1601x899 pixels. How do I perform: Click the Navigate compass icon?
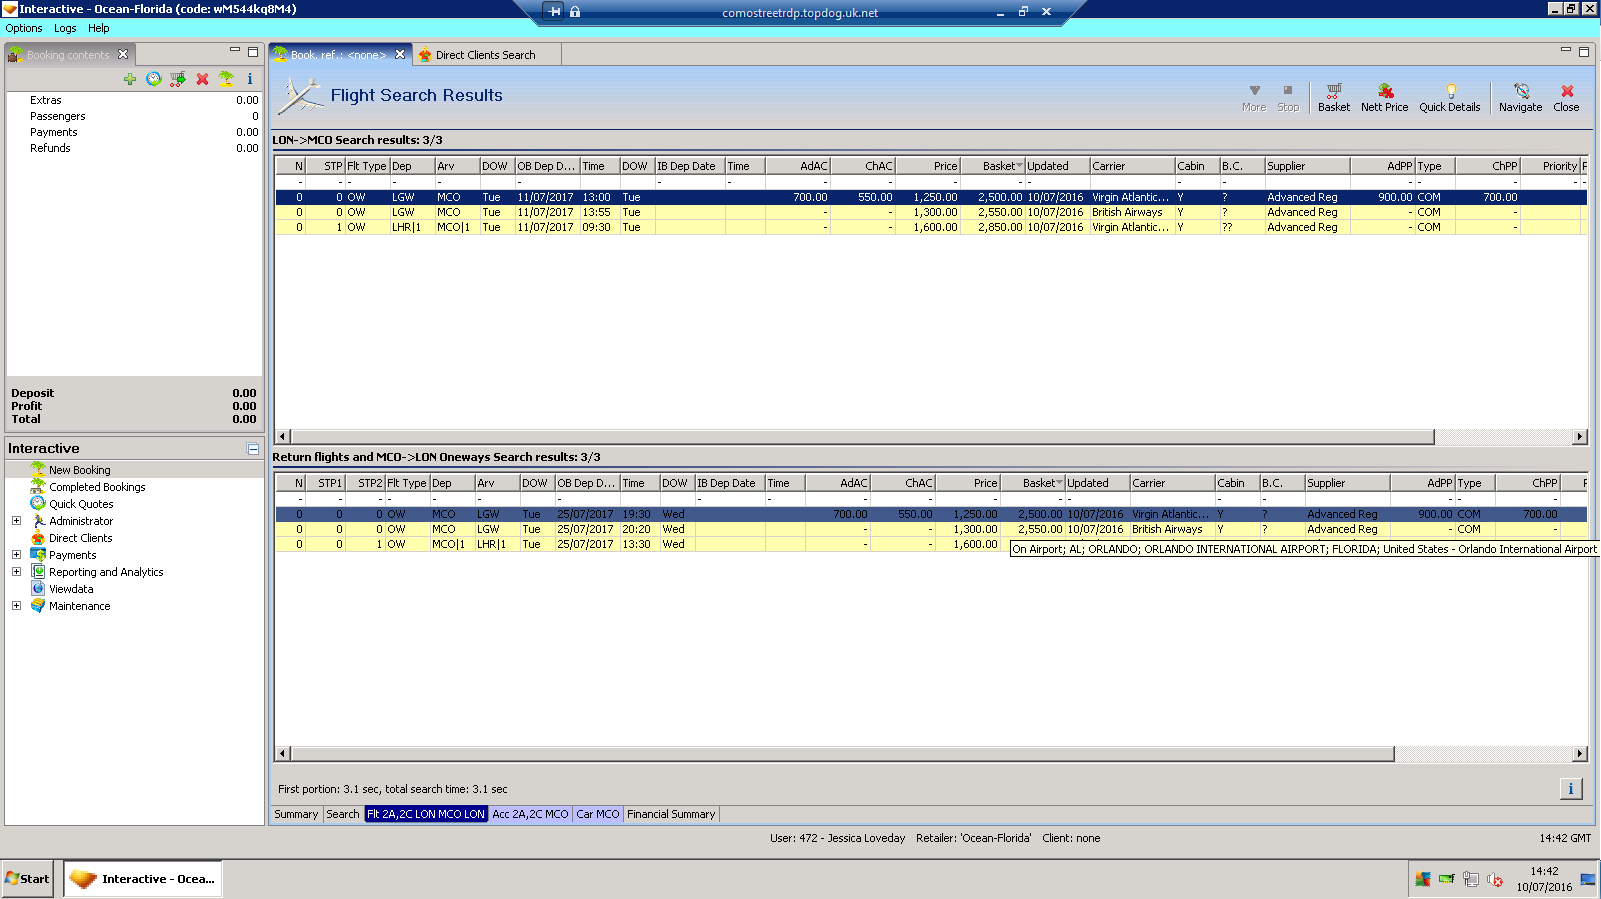point(1520,97)
